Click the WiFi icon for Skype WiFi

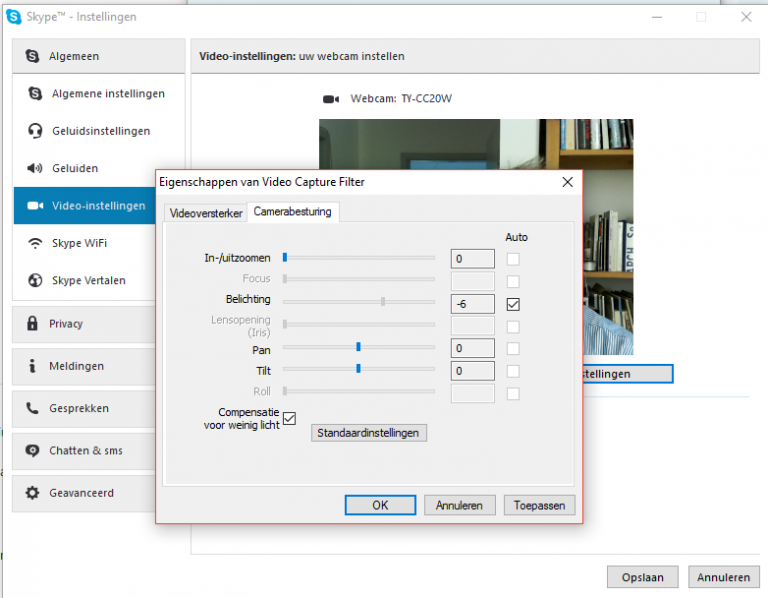35,243
